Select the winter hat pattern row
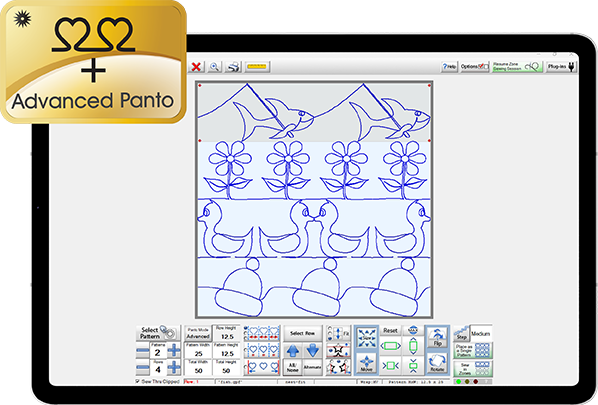Screen dimensions: 598x405 tap(314, 287)
